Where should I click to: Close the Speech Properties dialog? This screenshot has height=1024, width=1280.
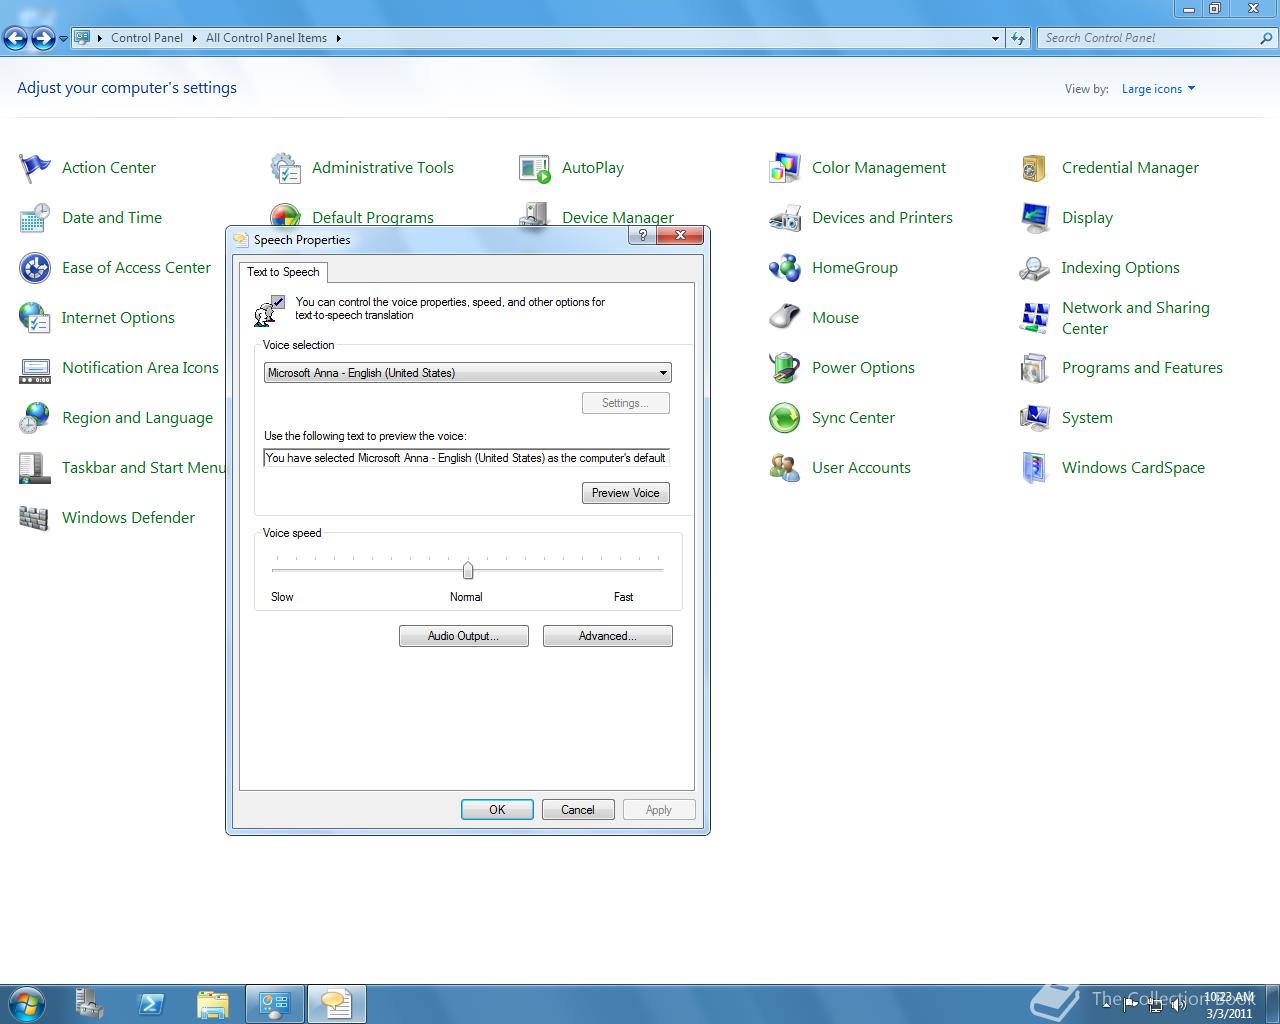[680, 236]
